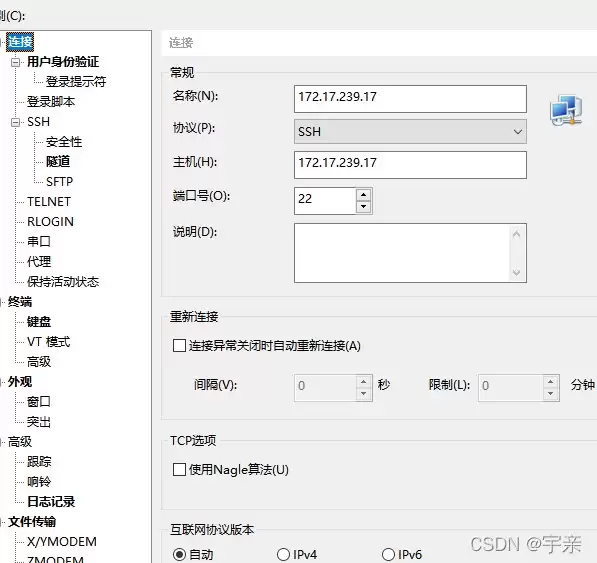Decrease the 间隔 interval value
597x563 pixels.
click(x=364, y=394)
